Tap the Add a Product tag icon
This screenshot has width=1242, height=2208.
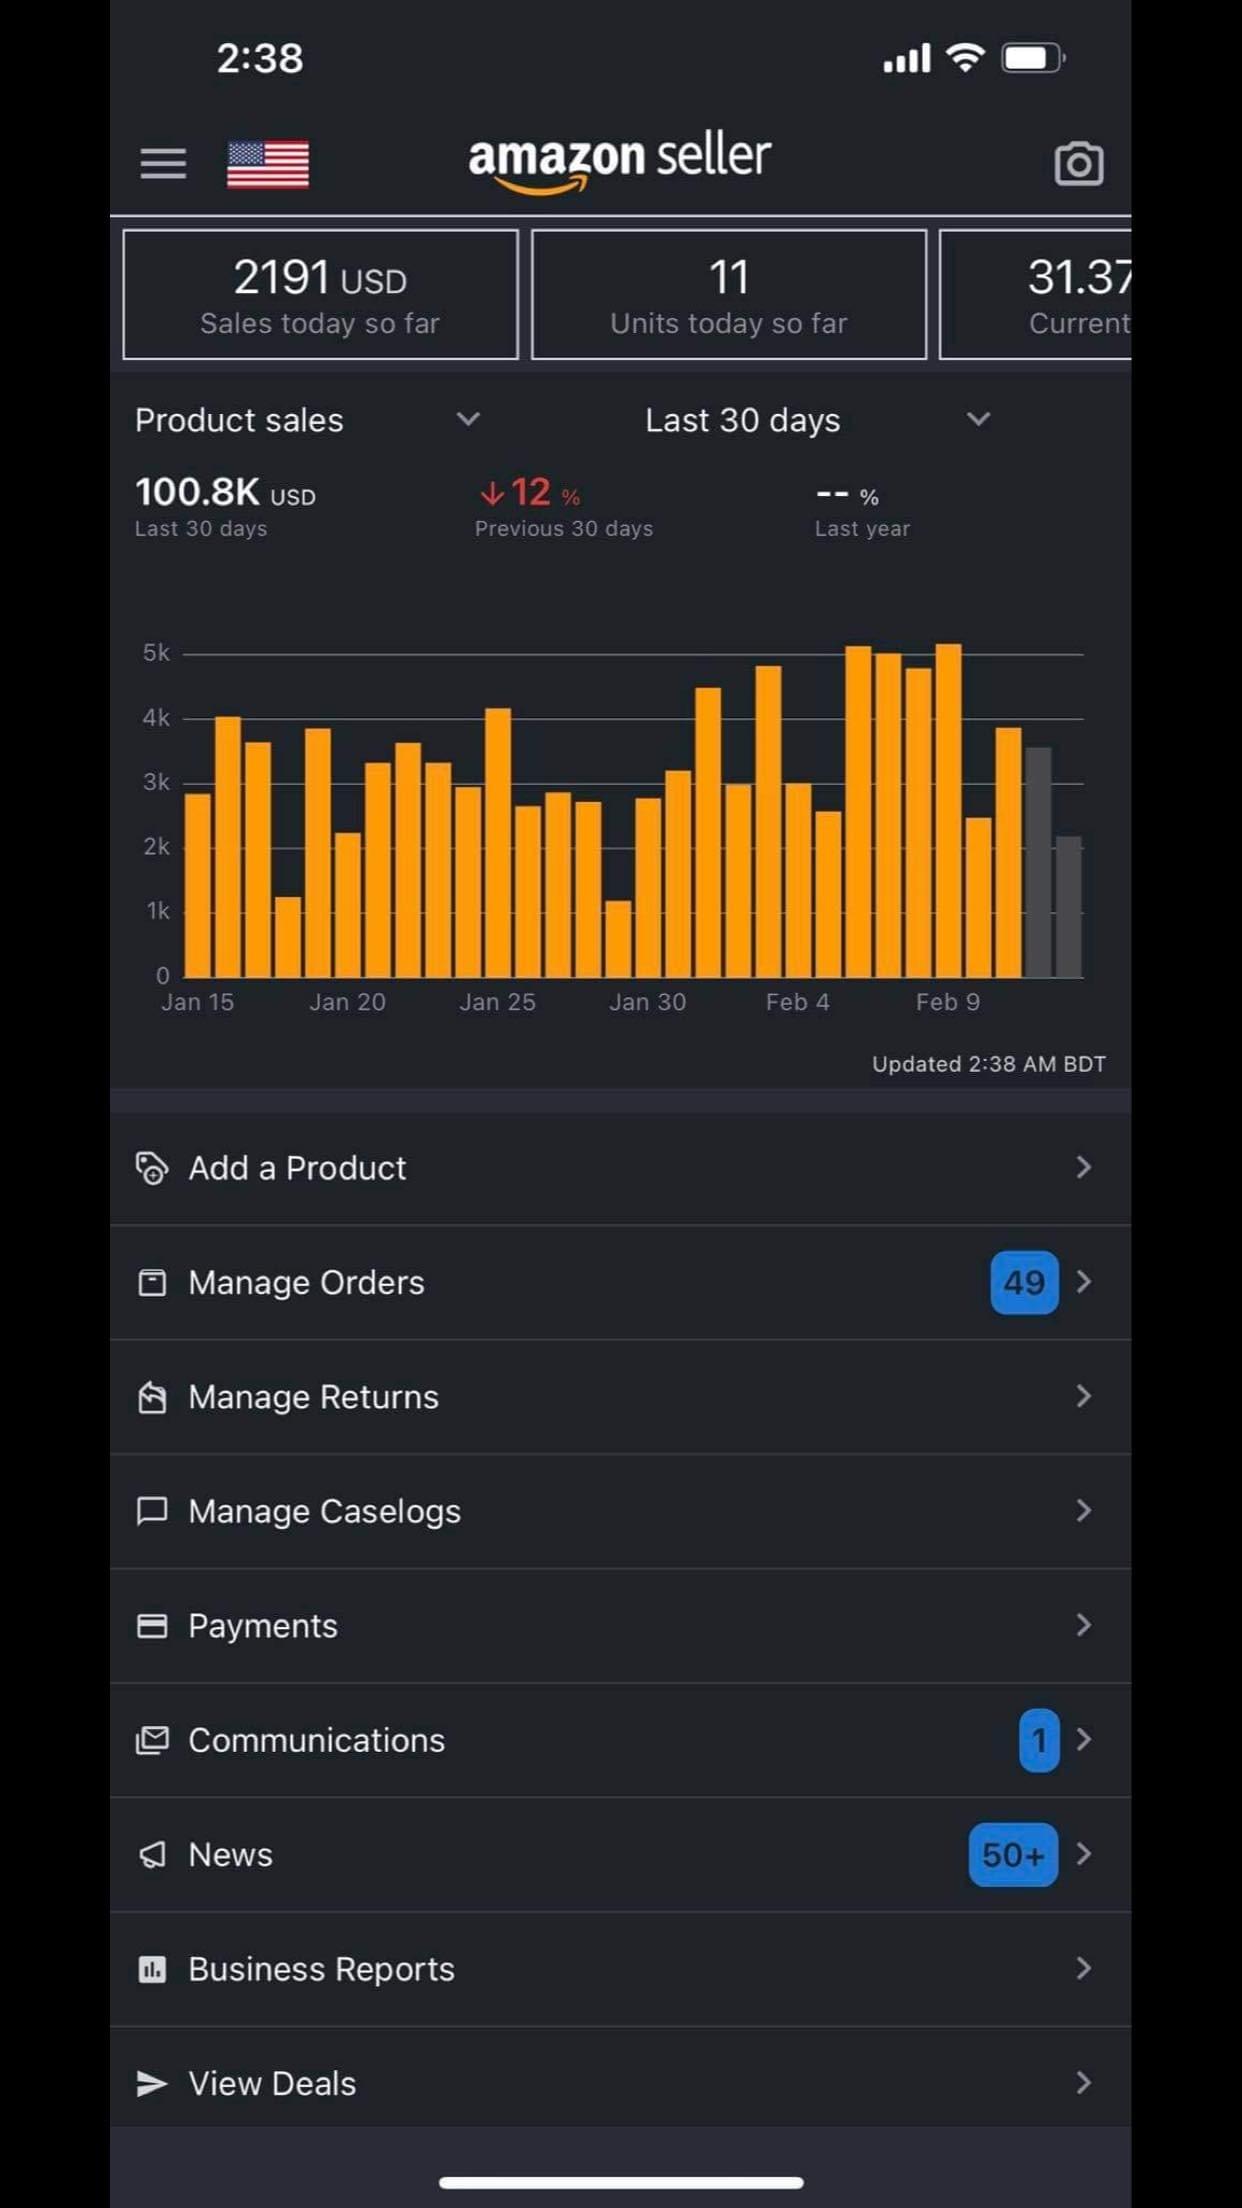pyautogui.click(x=152, y=1168)
